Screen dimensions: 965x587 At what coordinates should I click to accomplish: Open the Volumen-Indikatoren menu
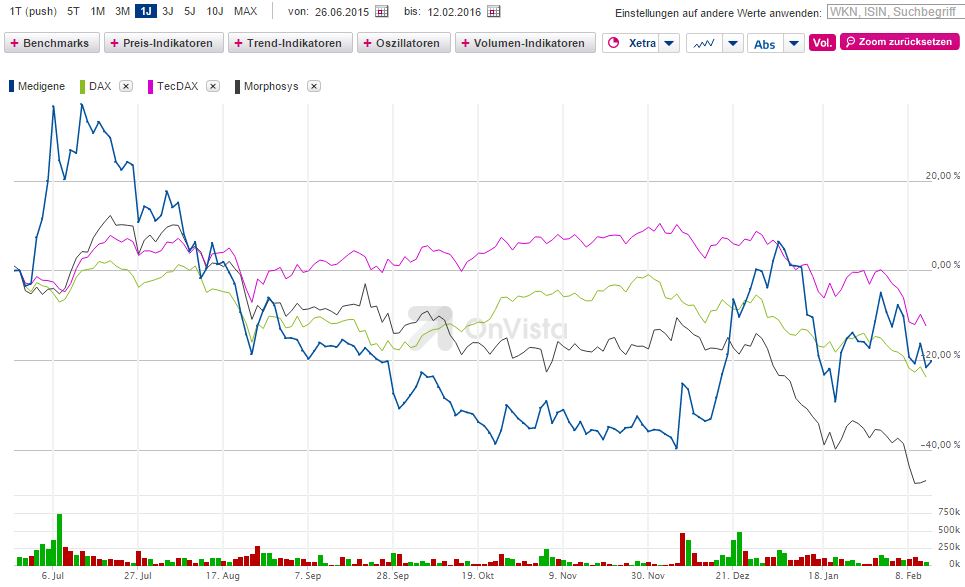point(525,43)
